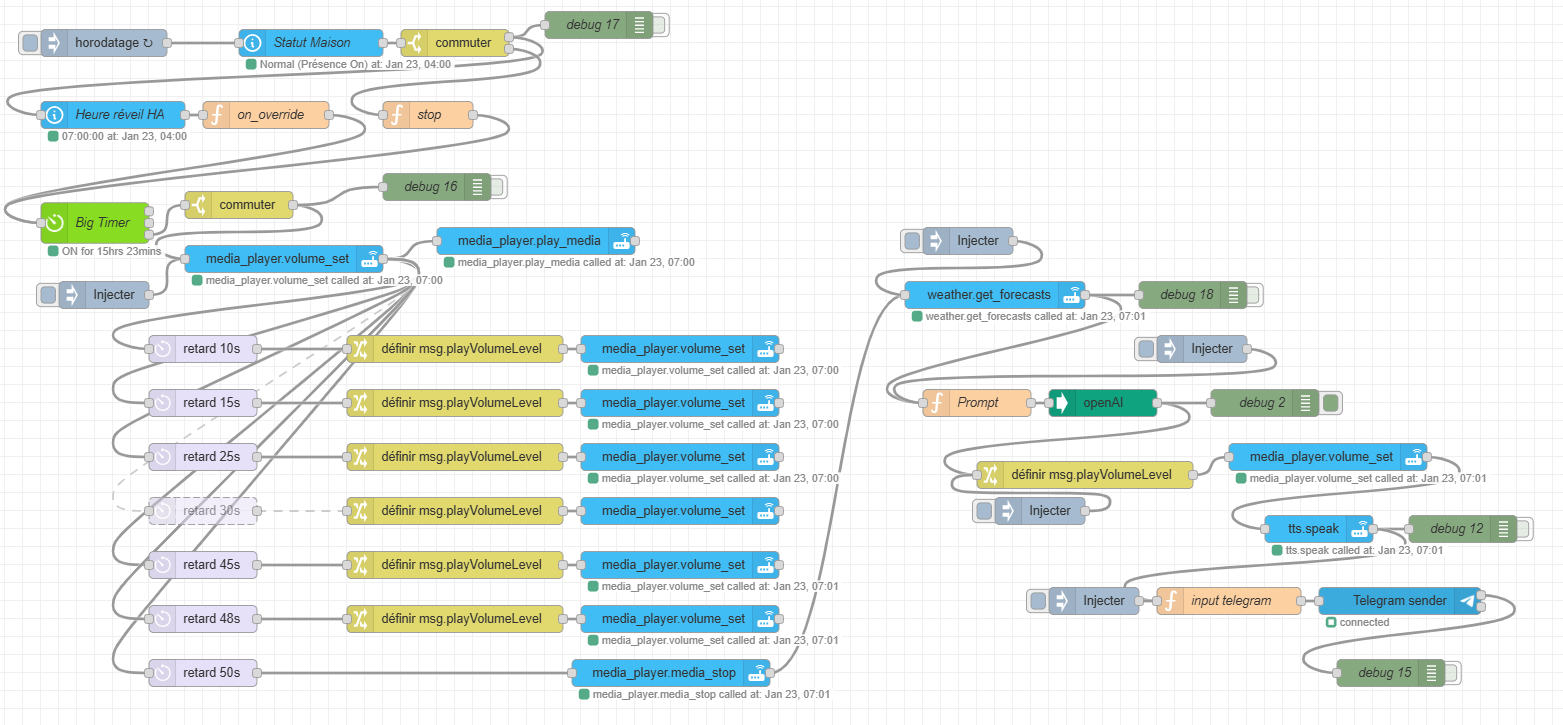This screenshot has height=725, width=1563.
Task: Click the horodatage inject trigger button
Action: [30, 43]
